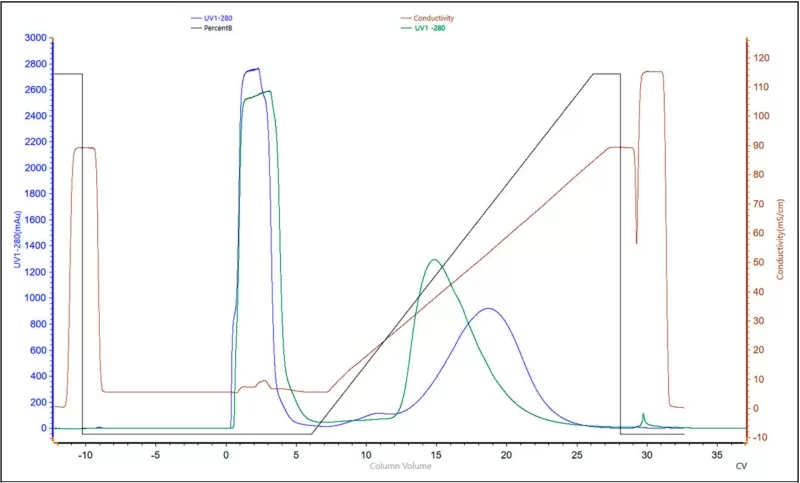800x483 pixels.
Task: Click the small green spike near 30 CV
Action: (643, 414)
